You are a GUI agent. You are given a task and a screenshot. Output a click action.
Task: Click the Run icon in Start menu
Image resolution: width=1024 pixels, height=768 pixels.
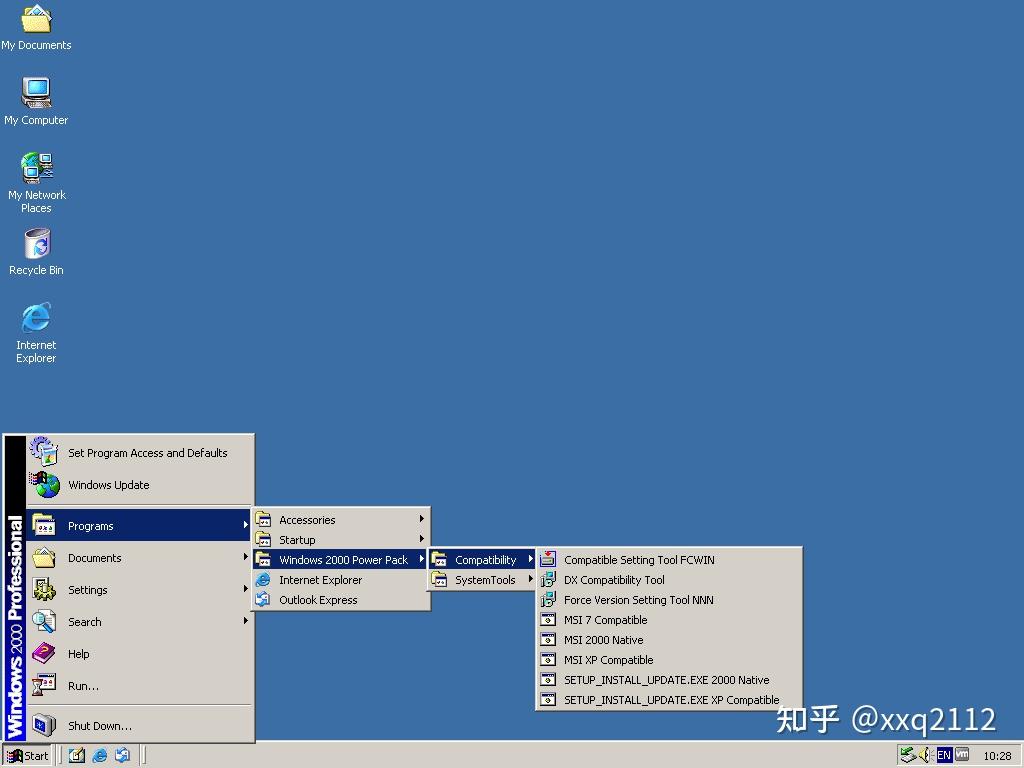[x=44, y=685]
